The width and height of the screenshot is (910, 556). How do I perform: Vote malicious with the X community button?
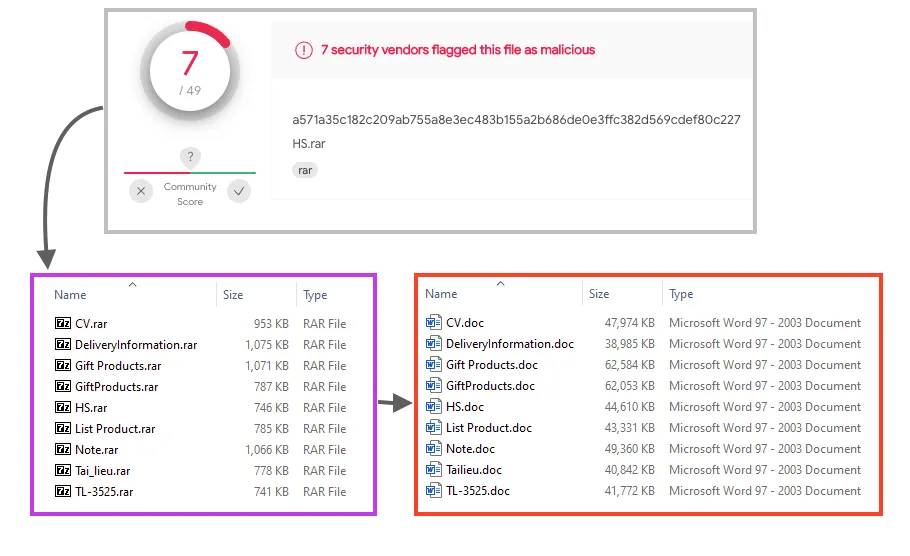pos(141,191)
